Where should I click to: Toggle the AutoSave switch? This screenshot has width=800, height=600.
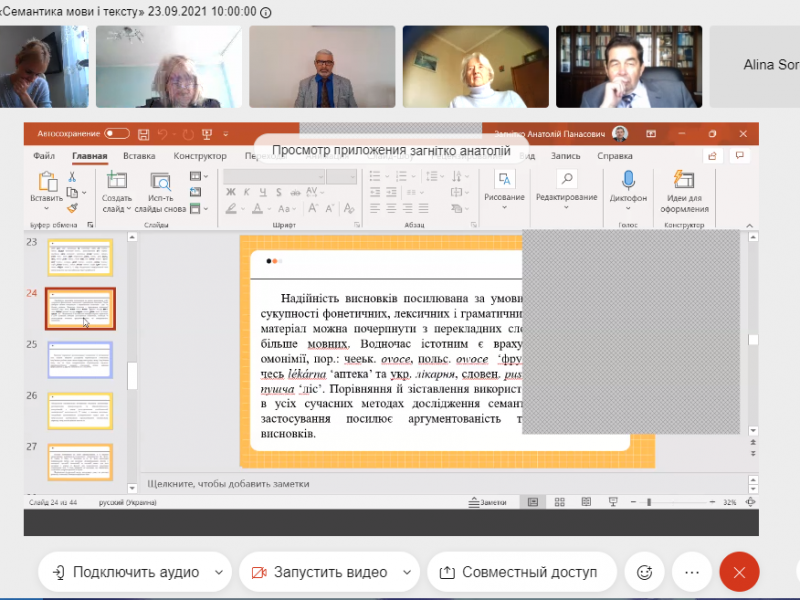tap(117, 134)
